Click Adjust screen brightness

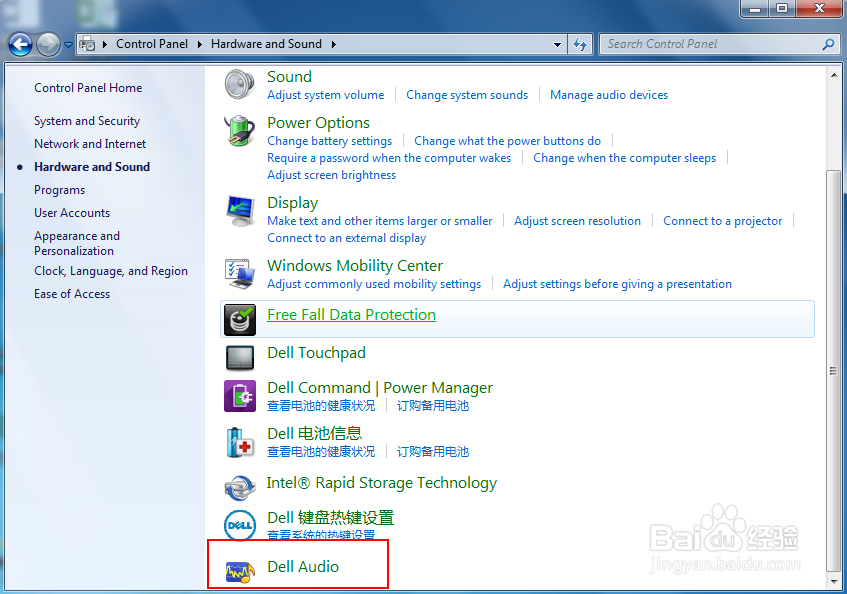click(332, 175)
